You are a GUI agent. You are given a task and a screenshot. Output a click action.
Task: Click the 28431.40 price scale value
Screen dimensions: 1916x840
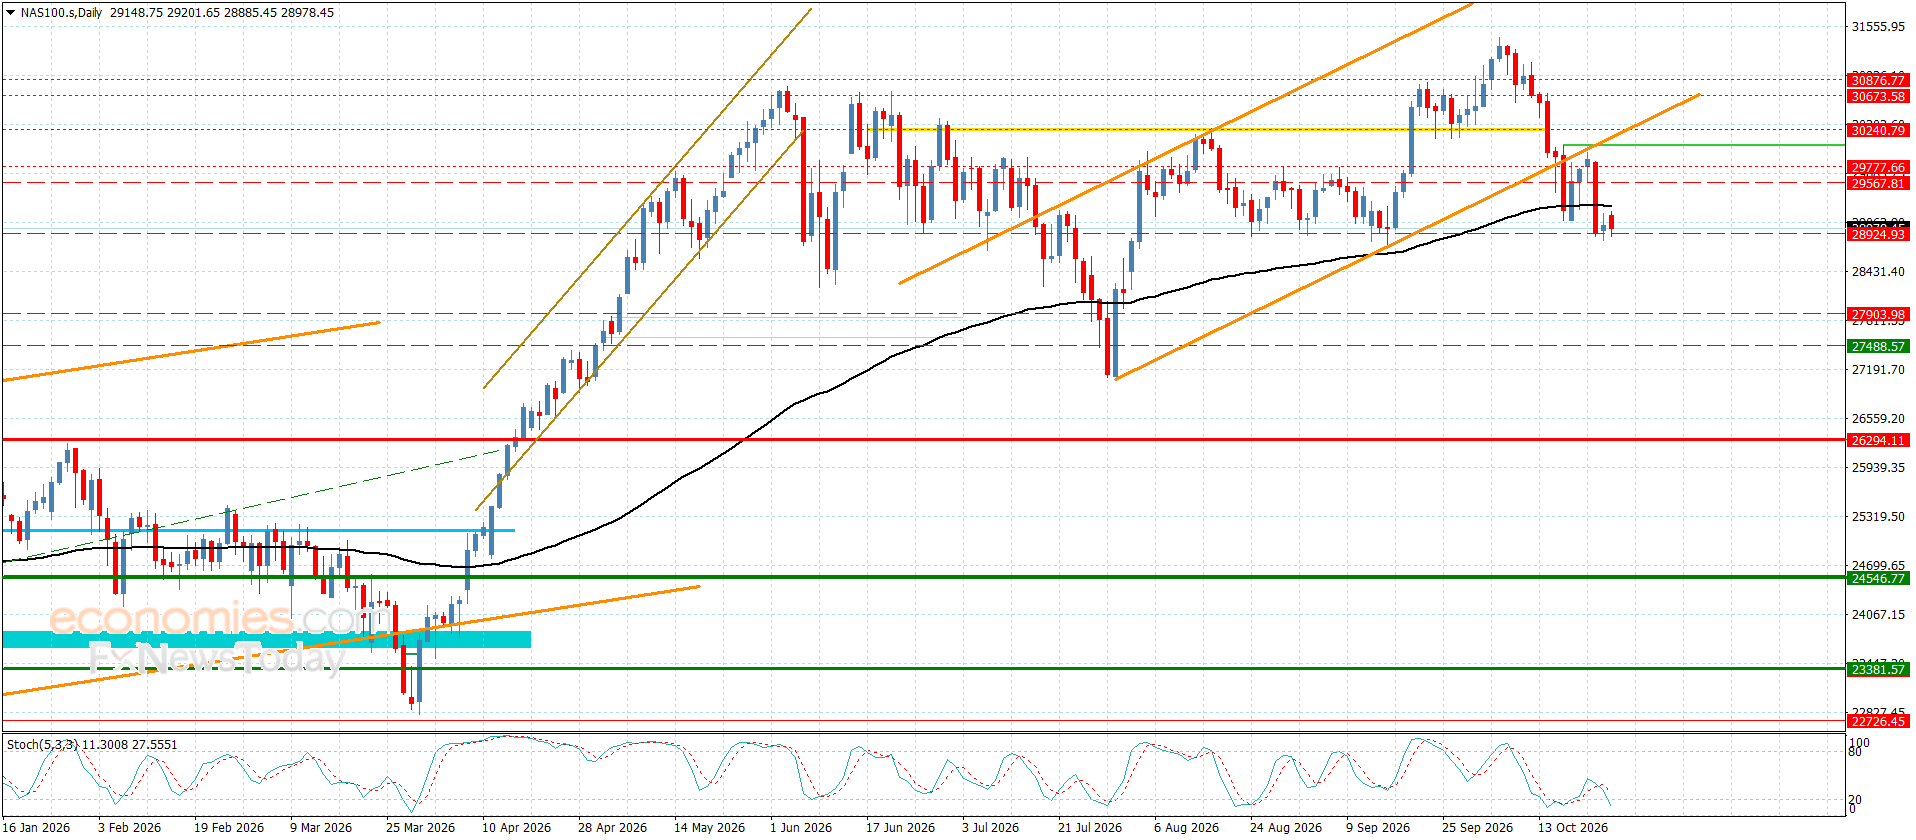(1878, 272)
